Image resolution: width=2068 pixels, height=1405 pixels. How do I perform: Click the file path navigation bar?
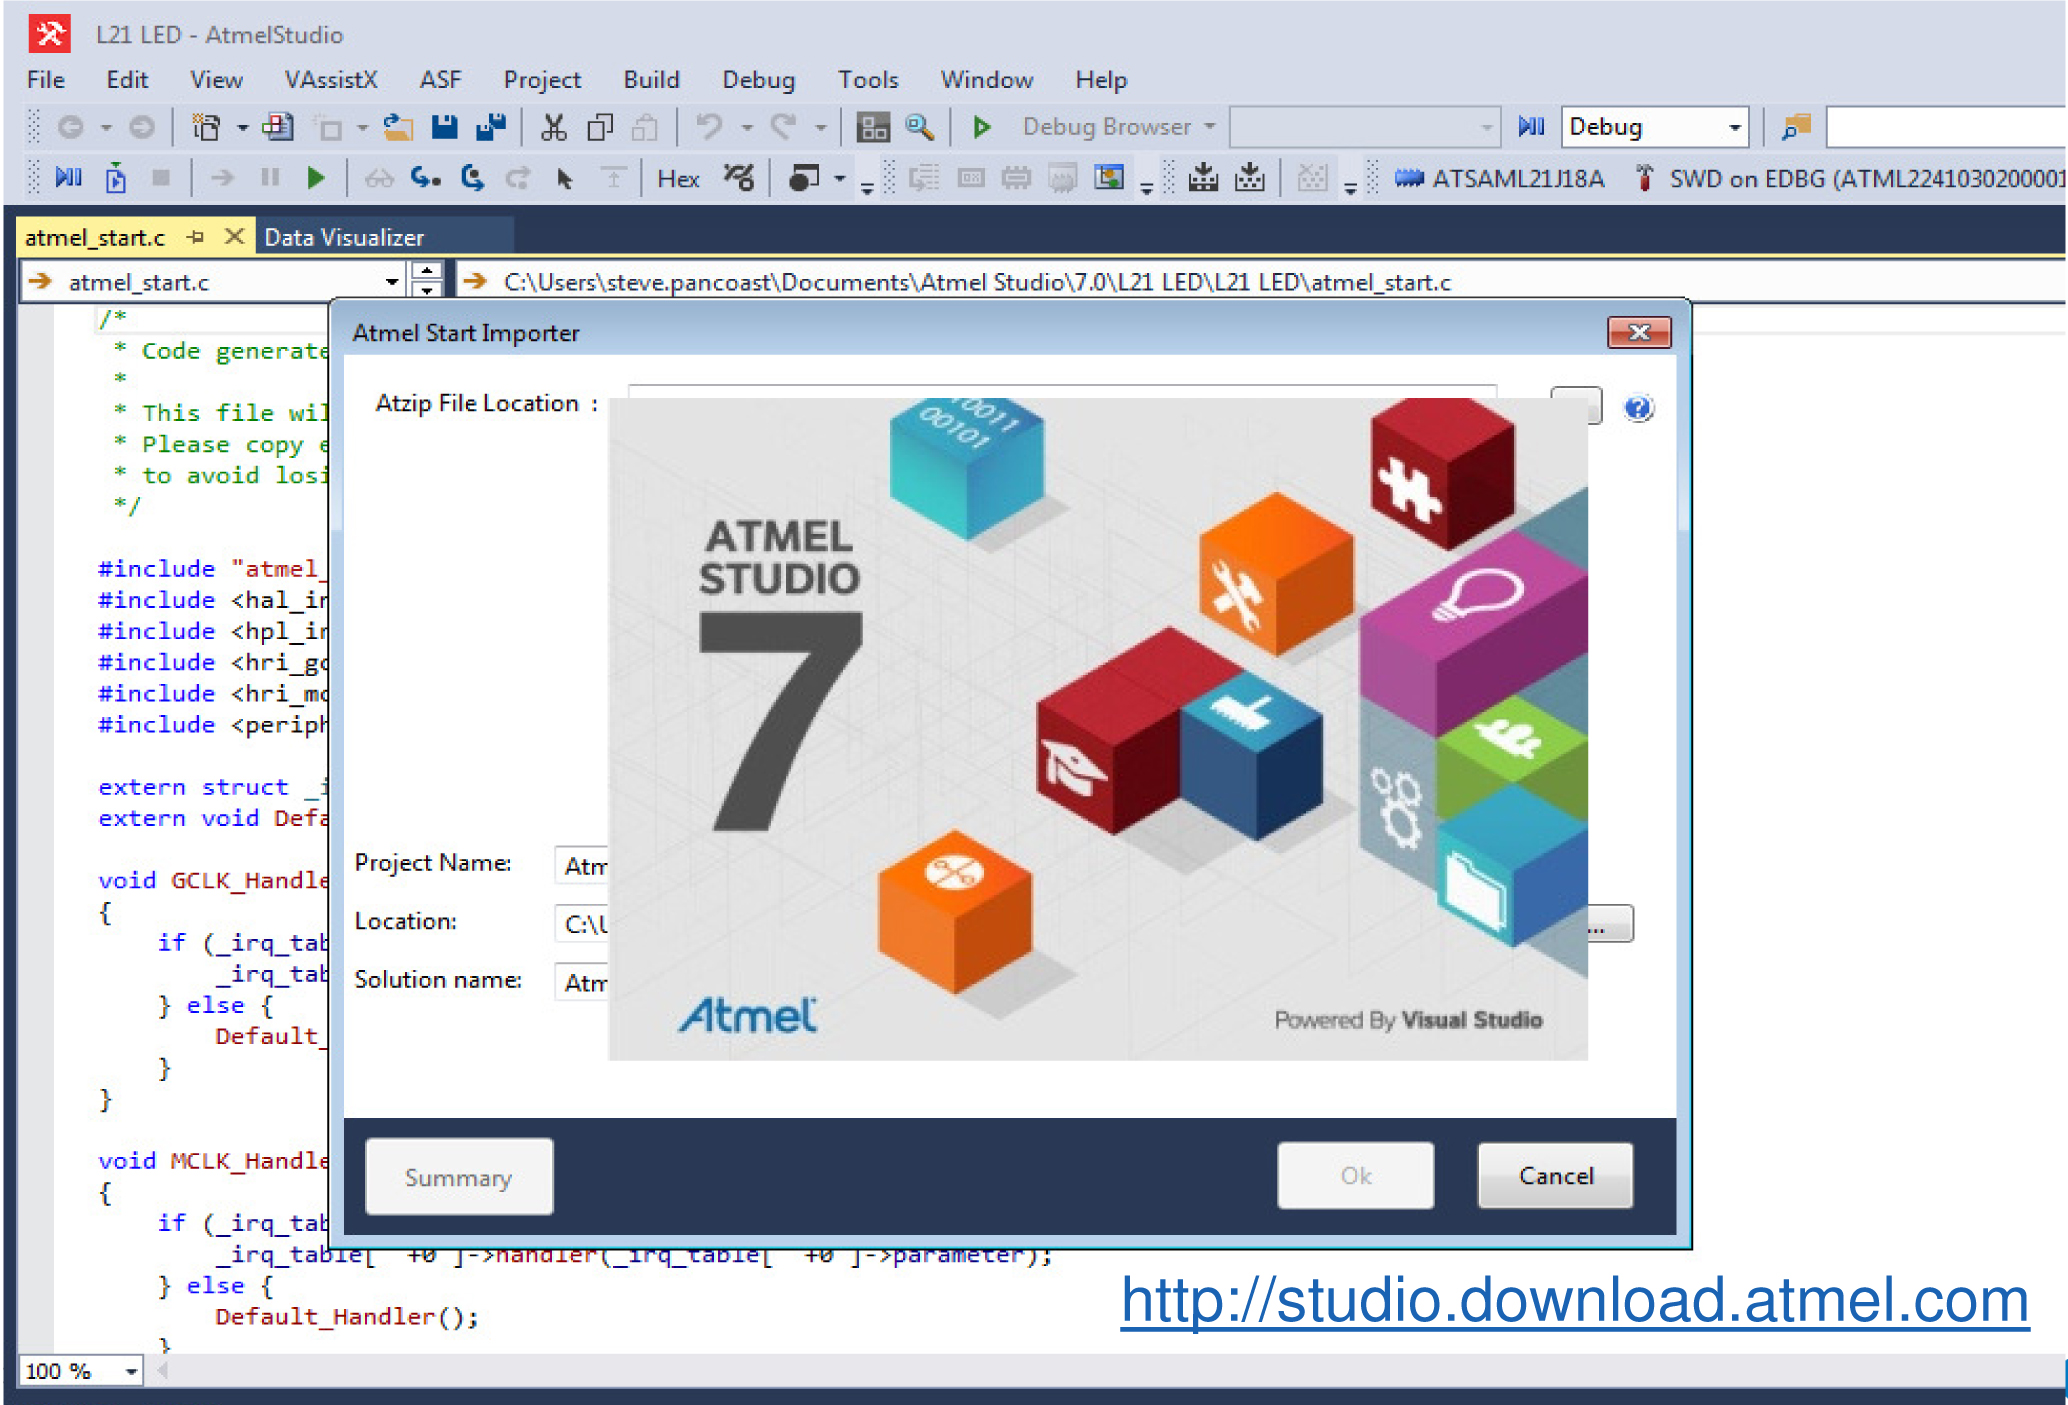[x=1260, y=282]
